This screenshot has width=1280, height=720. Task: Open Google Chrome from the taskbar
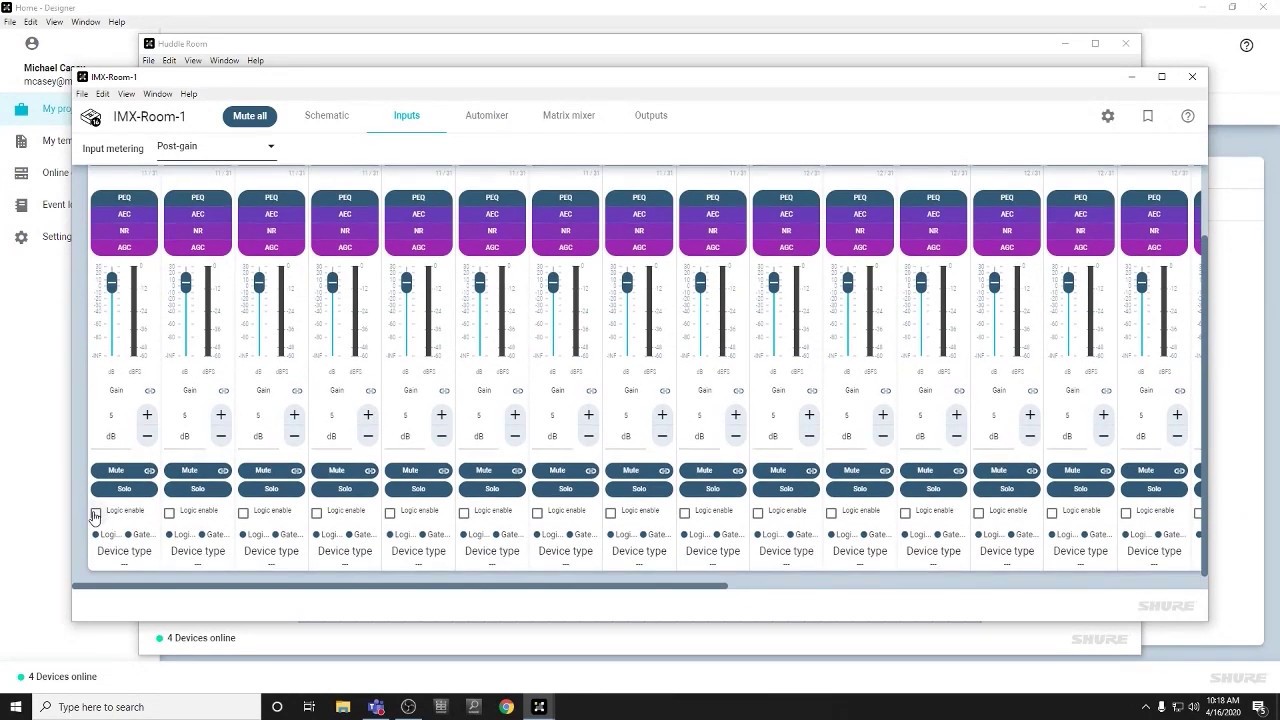(x=507, y=707)
